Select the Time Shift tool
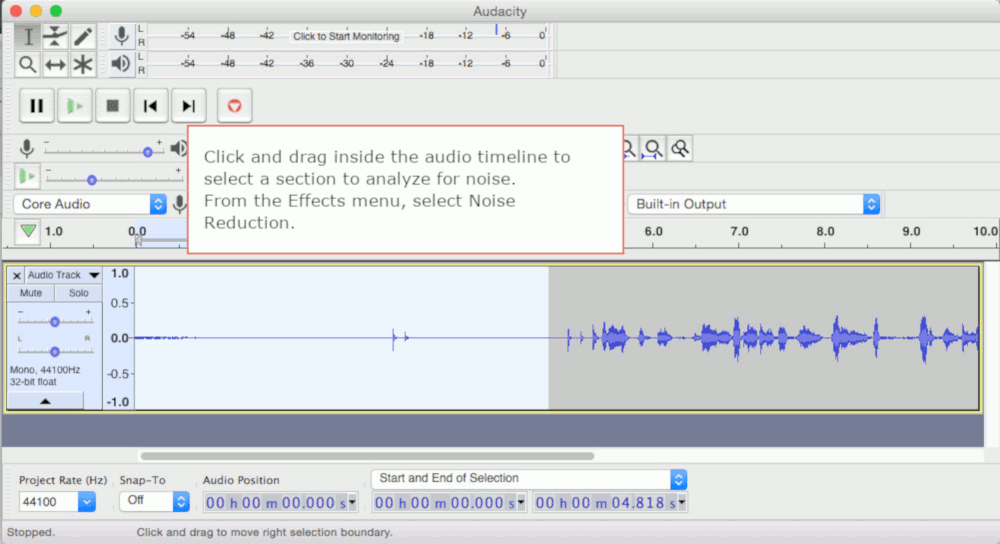 tap(55, 64)
